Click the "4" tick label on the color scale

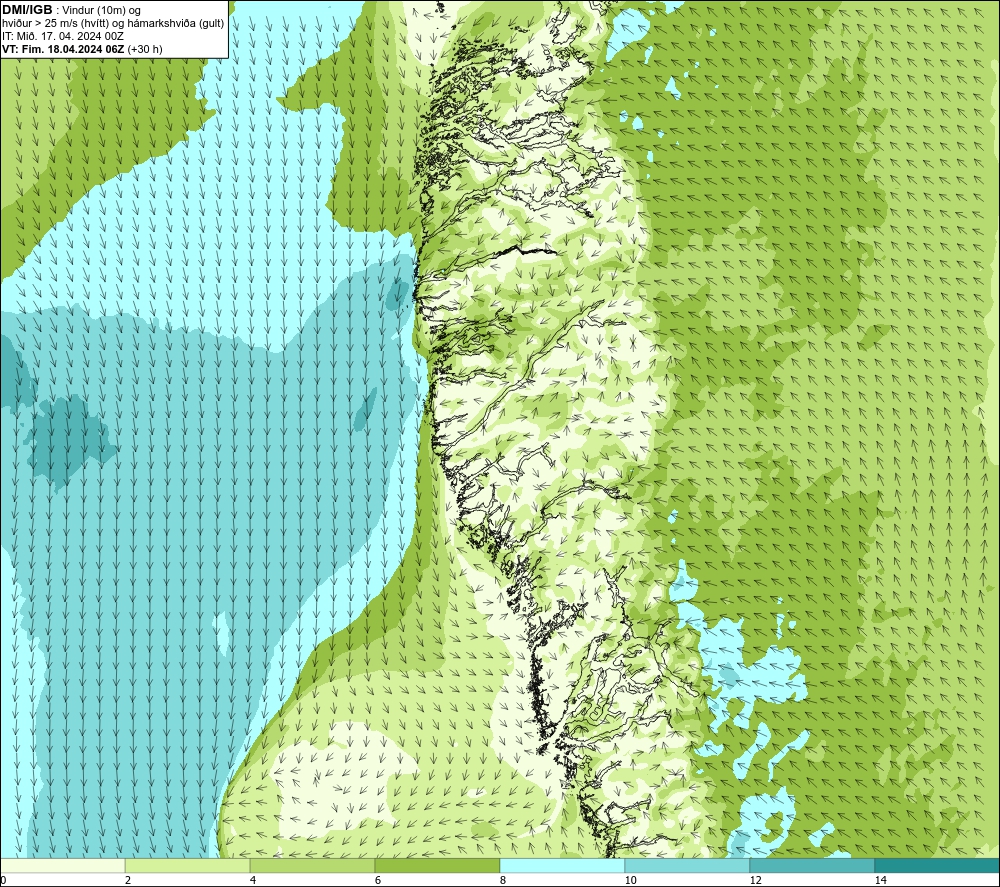[253, 880]
